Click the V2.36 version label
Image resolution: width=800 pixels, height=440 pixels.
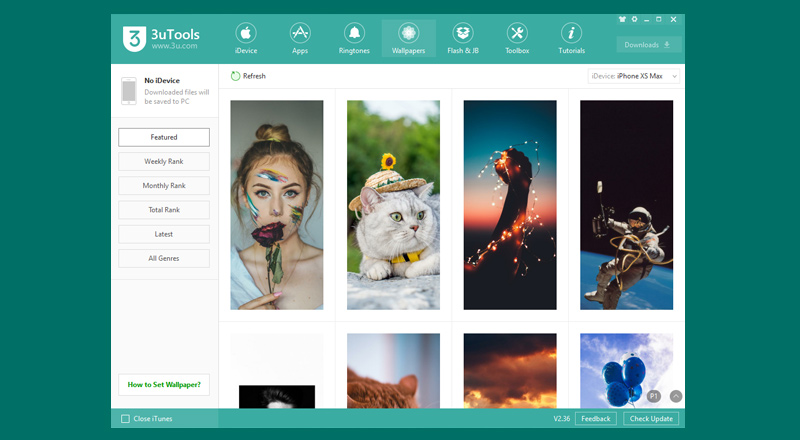[562, 419]
